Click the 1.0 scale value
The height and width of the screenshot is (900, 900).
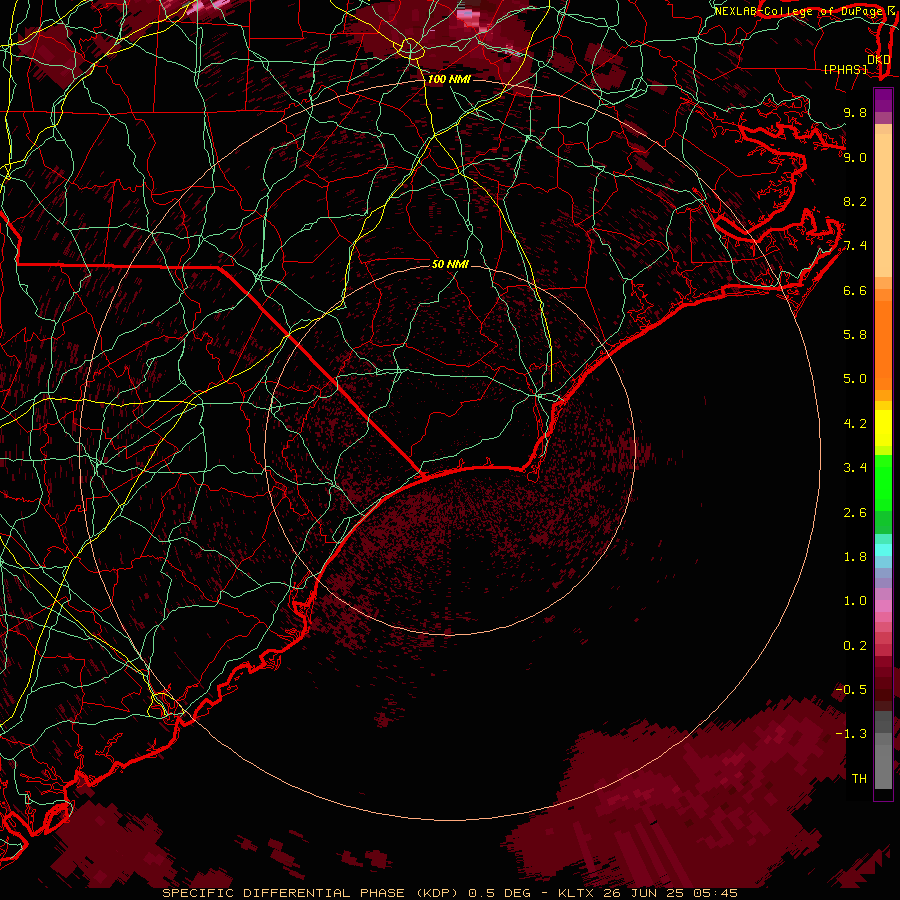tap(855, 601)
